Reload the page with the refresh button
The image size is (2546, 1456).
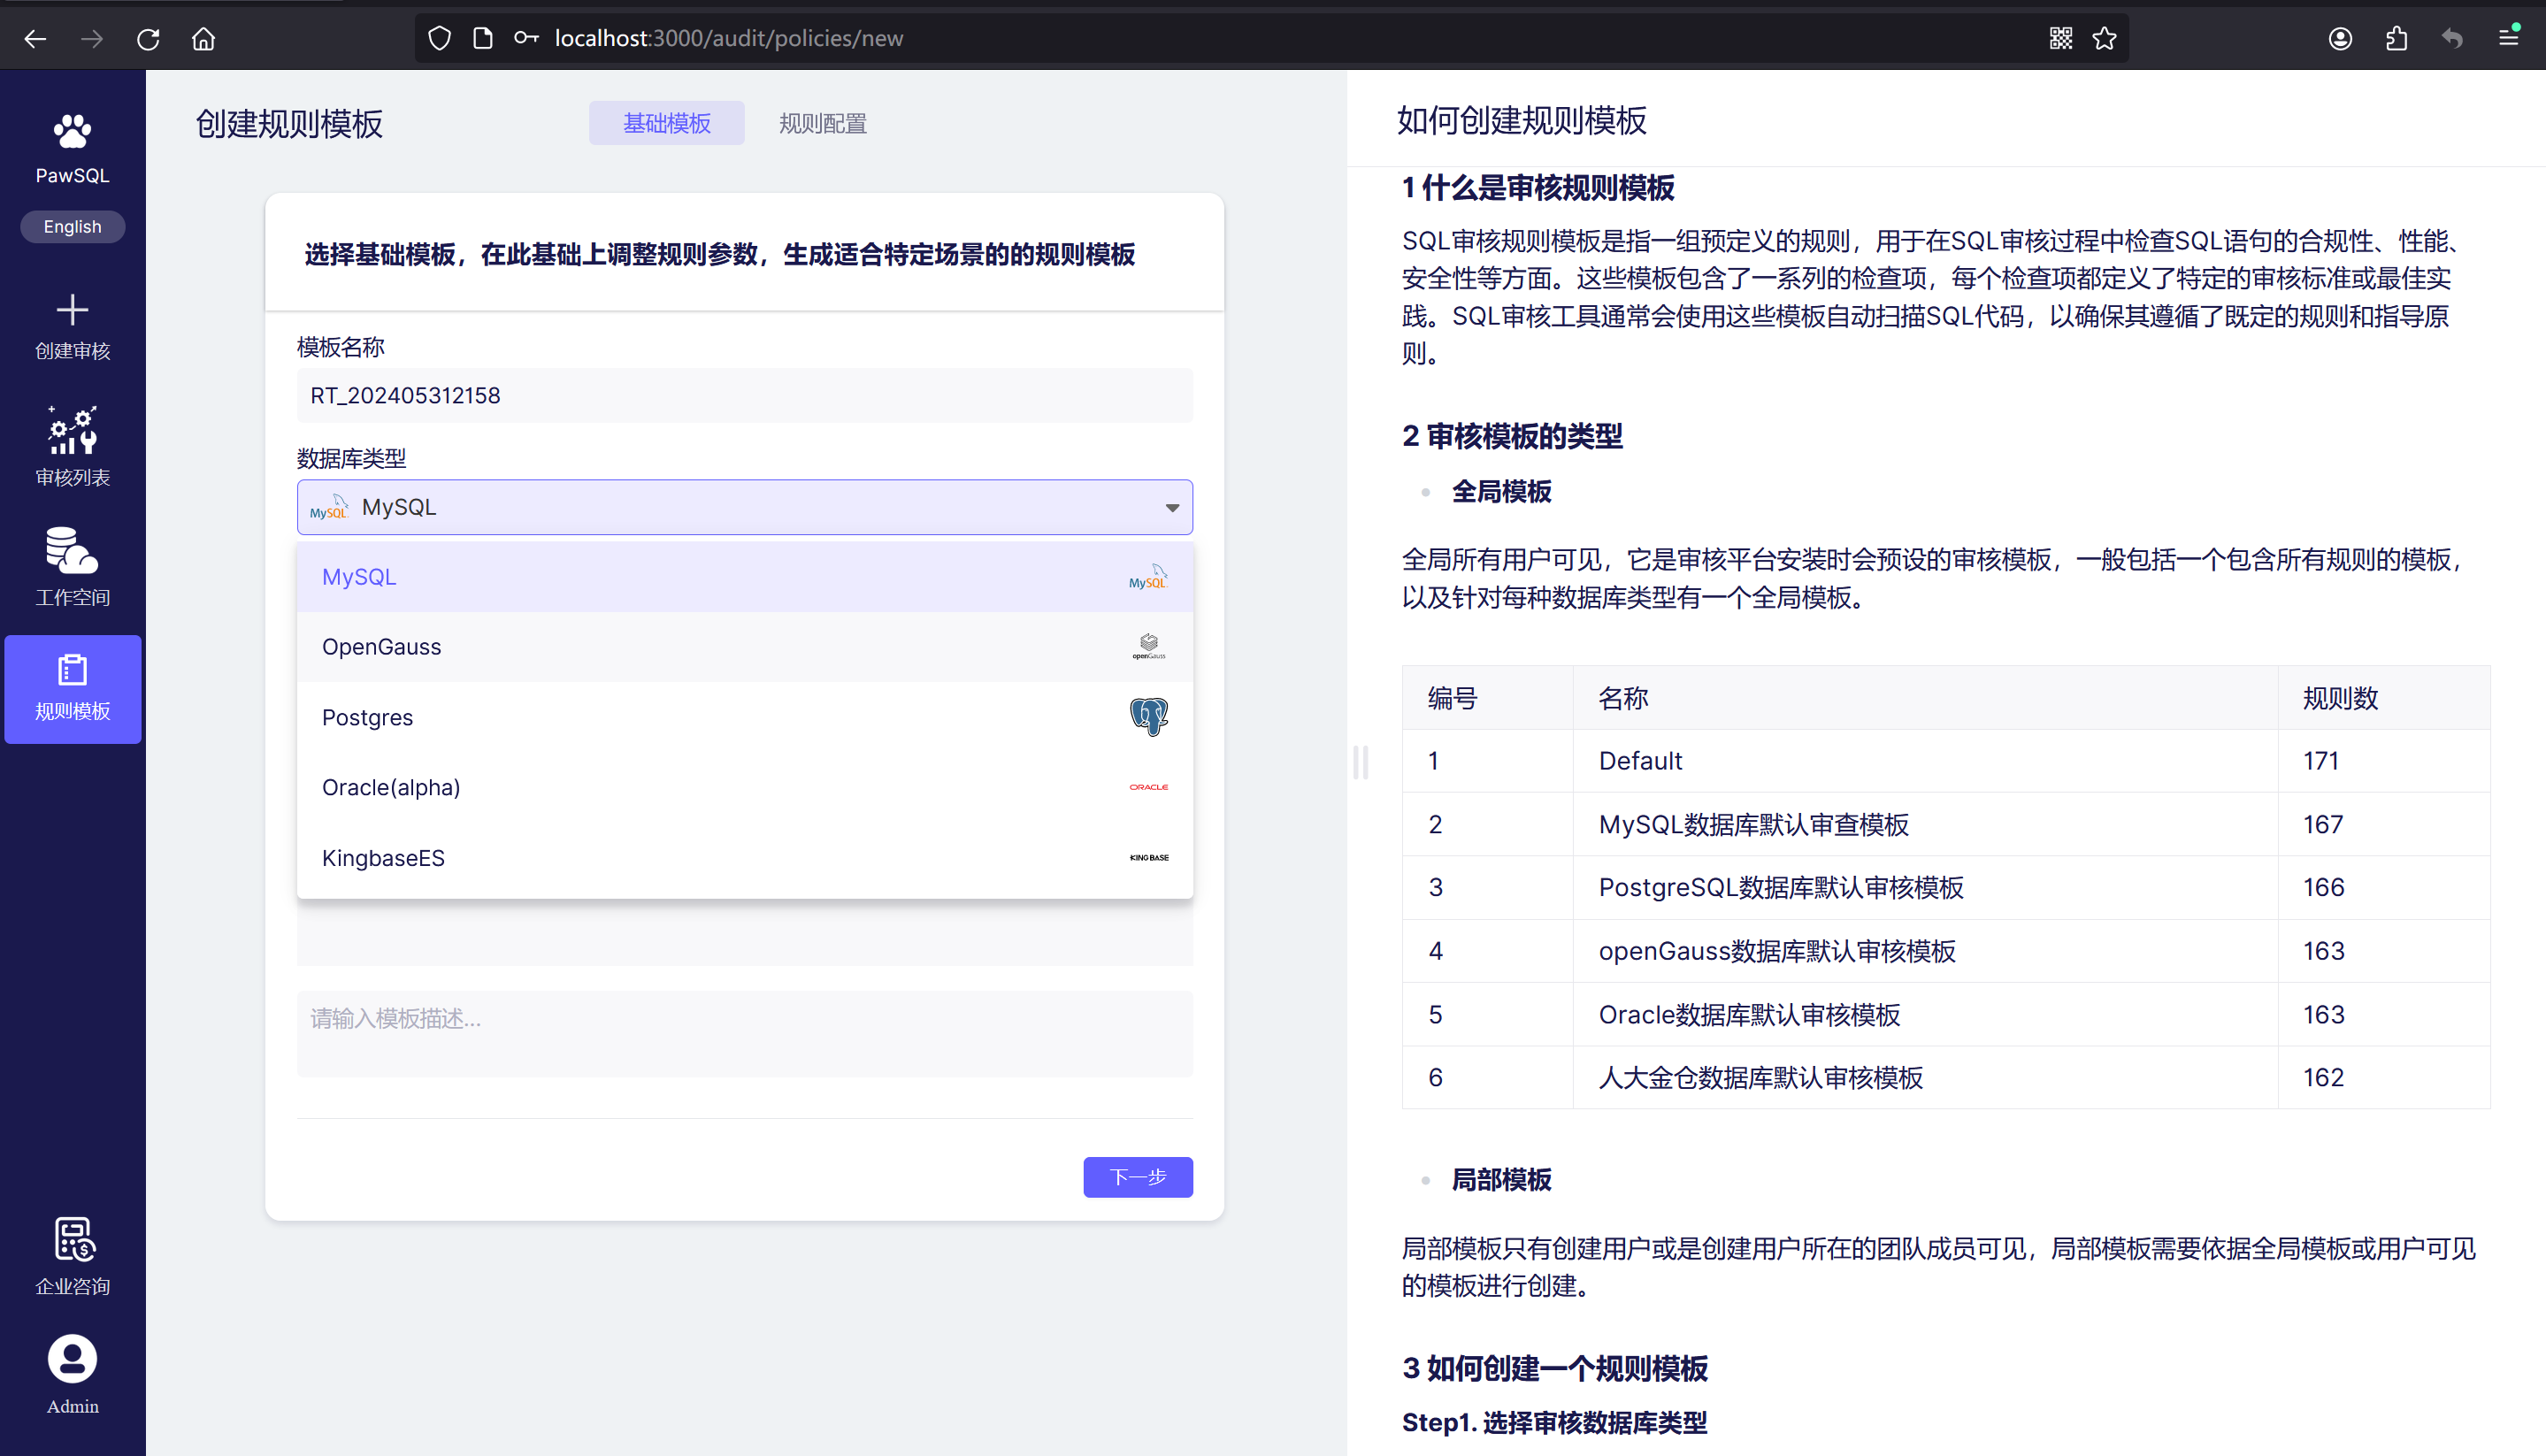(x=148, y=38)
